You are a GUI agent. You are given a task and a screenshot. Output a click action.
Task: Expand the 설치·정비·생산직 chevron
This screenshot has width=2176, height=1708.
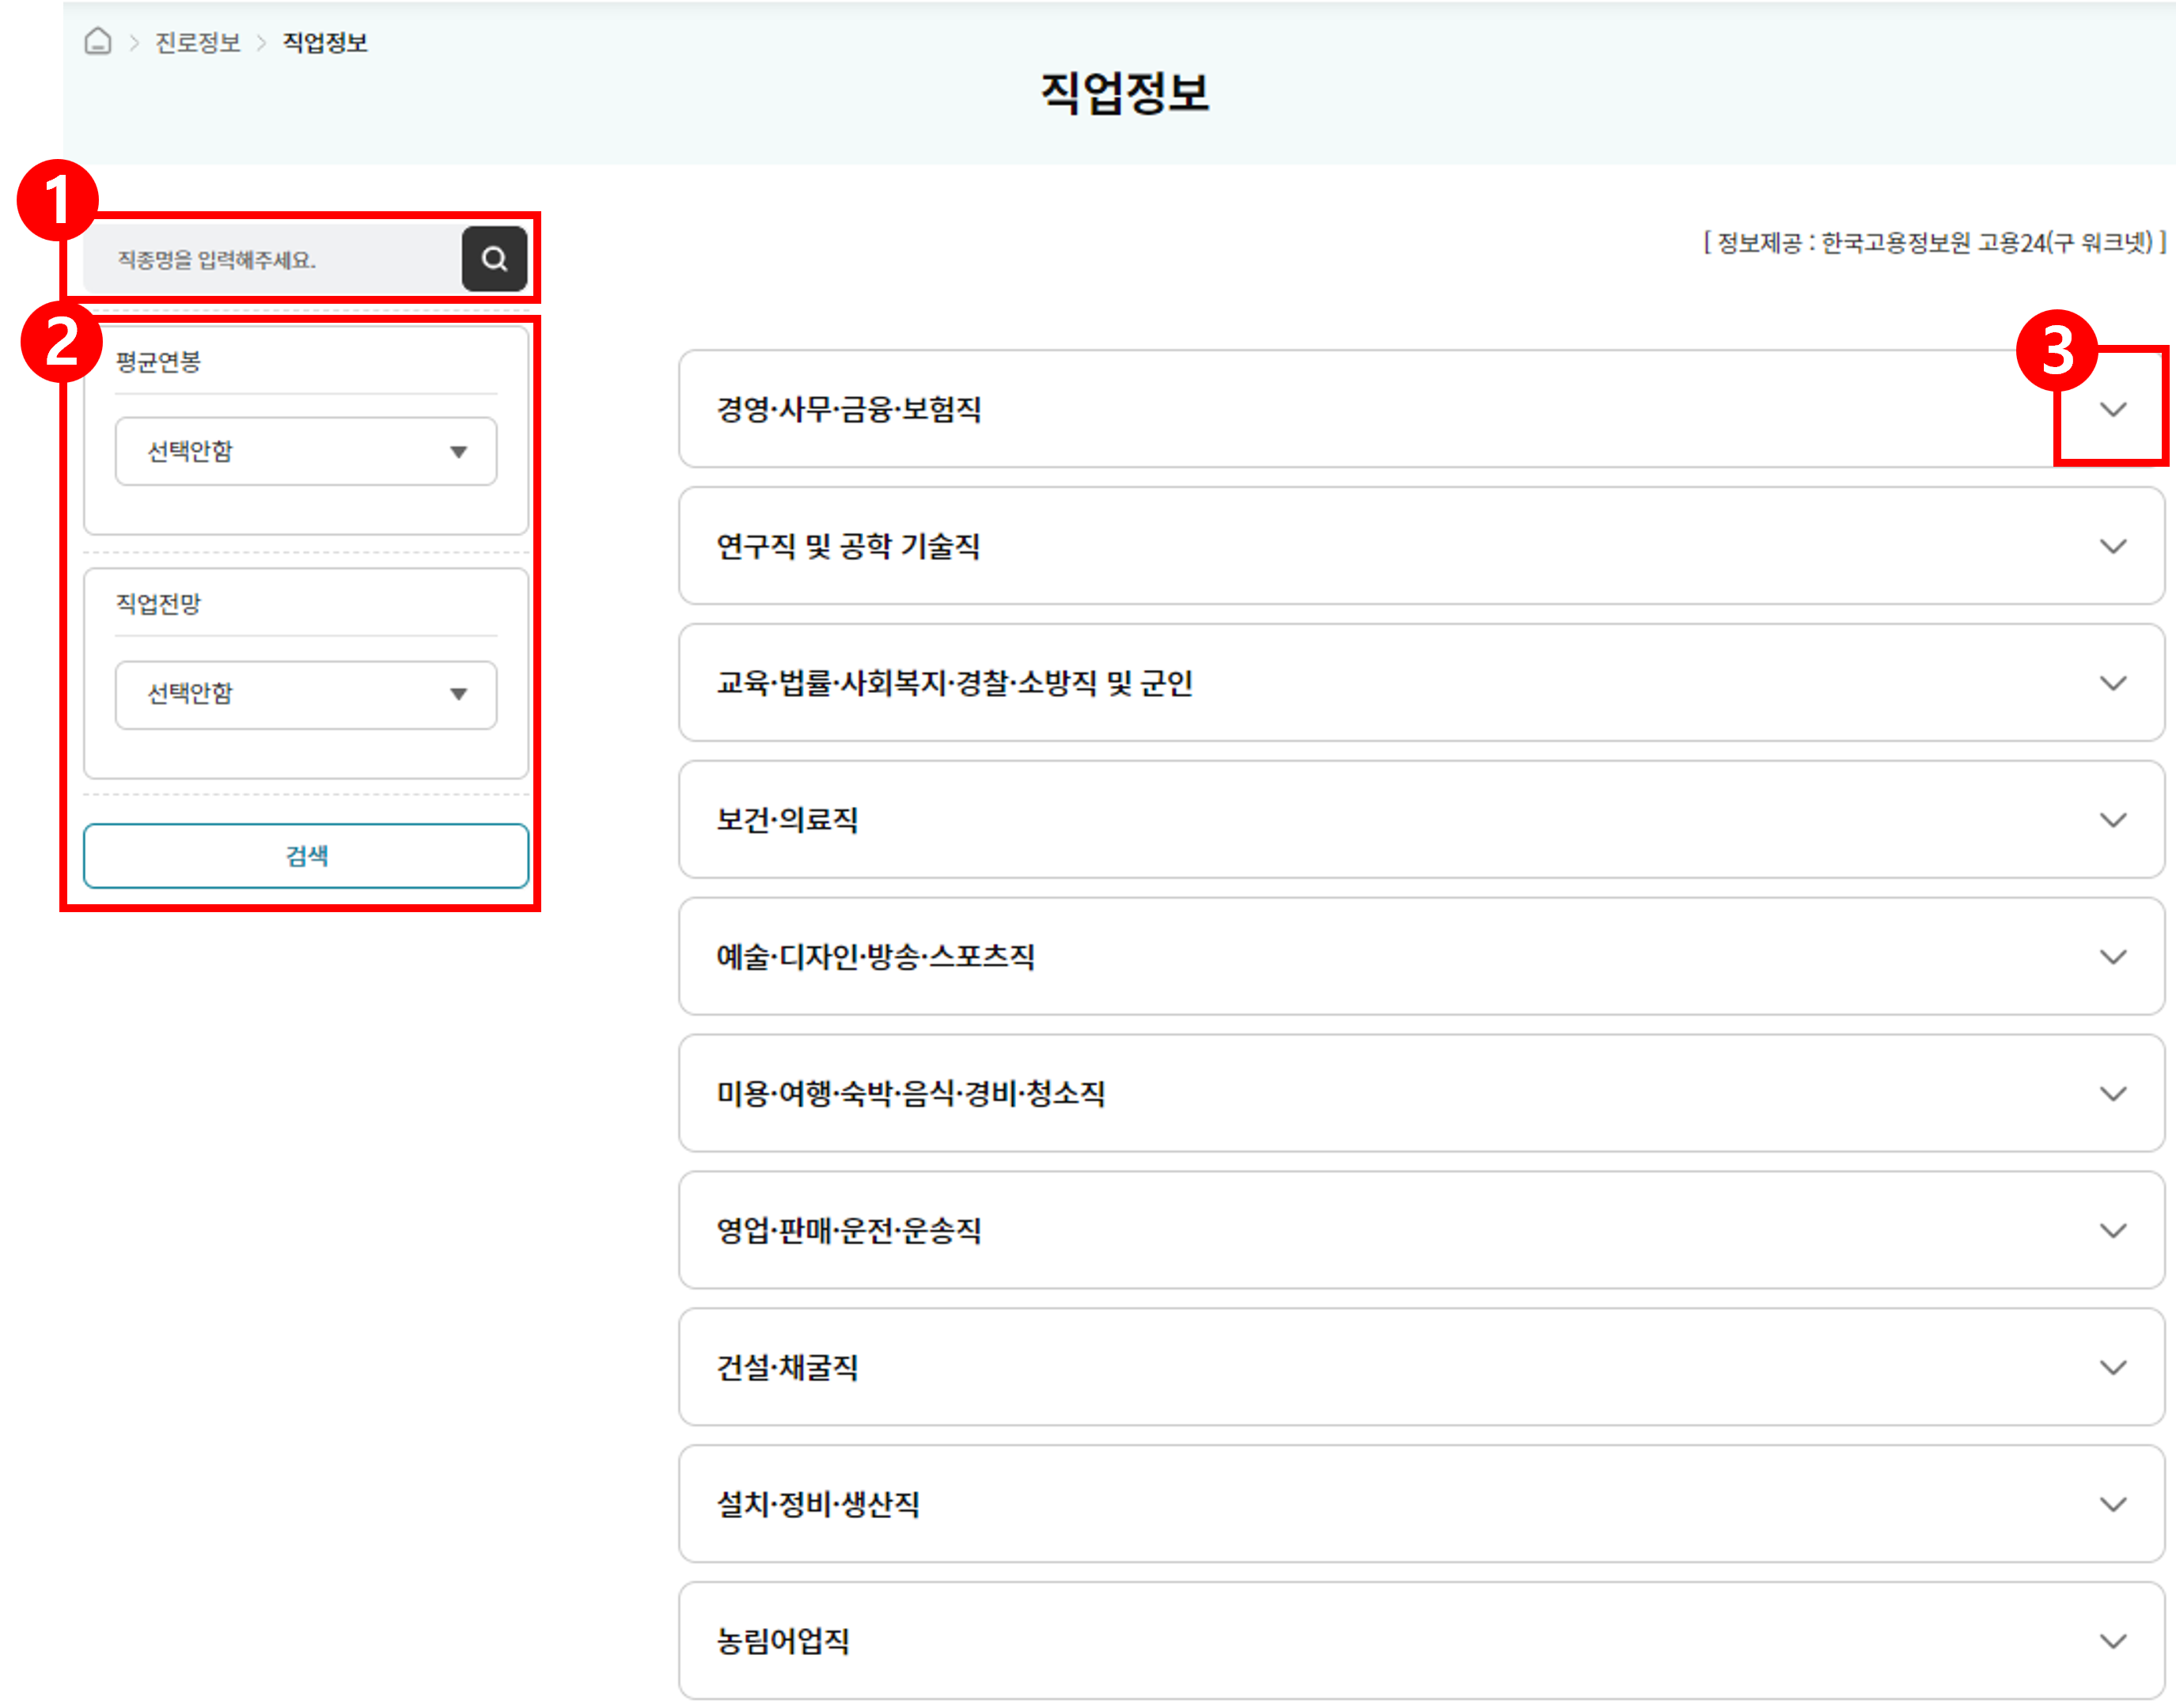pos(2112,1505)
